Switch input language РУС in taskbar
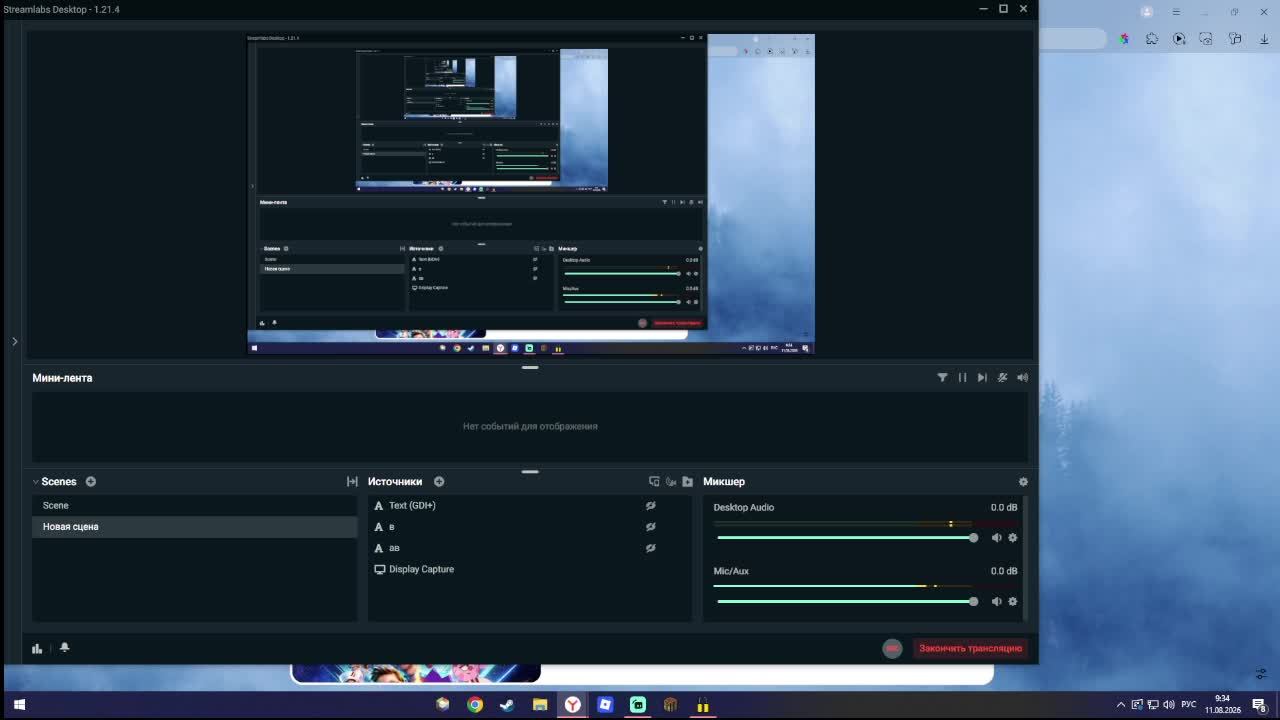The height and width of the screenshot is (720, 1280). click(x=1188, y=705)
